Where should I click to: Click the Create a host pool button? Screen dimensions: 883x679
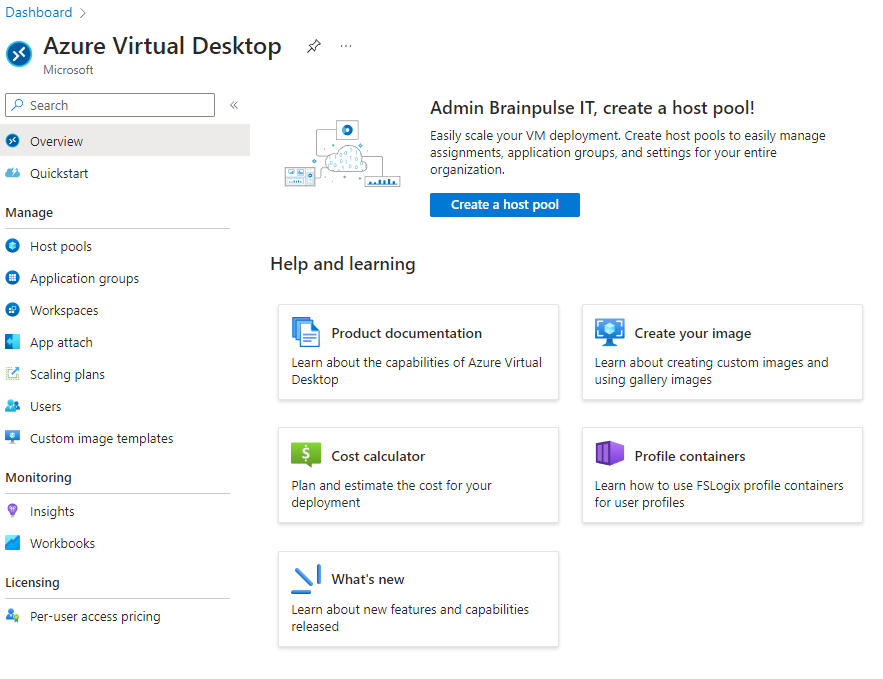[x=504, y=204]
